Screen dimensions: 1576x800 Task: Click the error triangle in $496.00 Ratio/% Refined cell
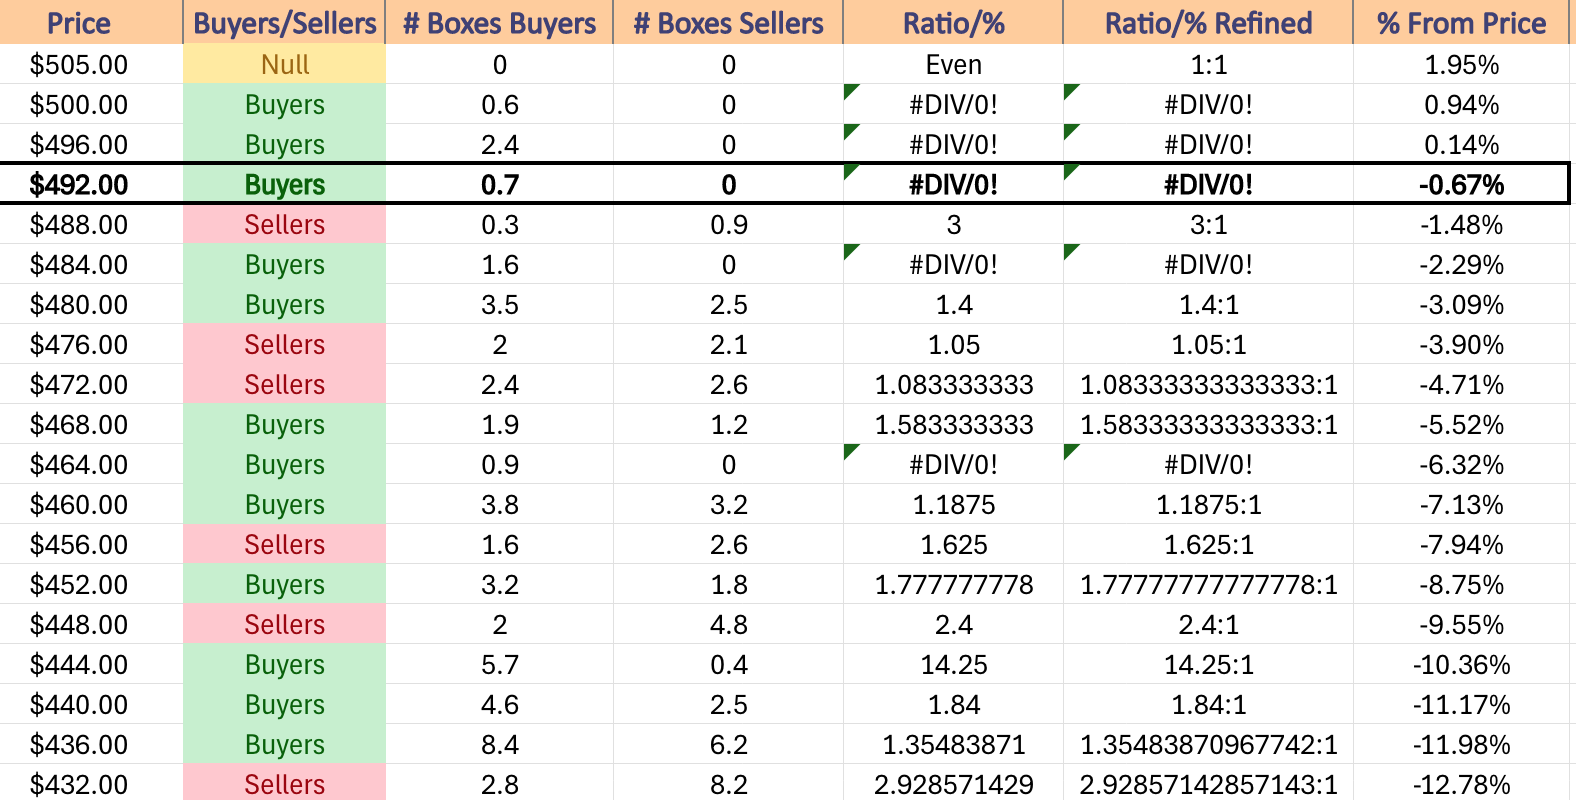(1070, 130)
